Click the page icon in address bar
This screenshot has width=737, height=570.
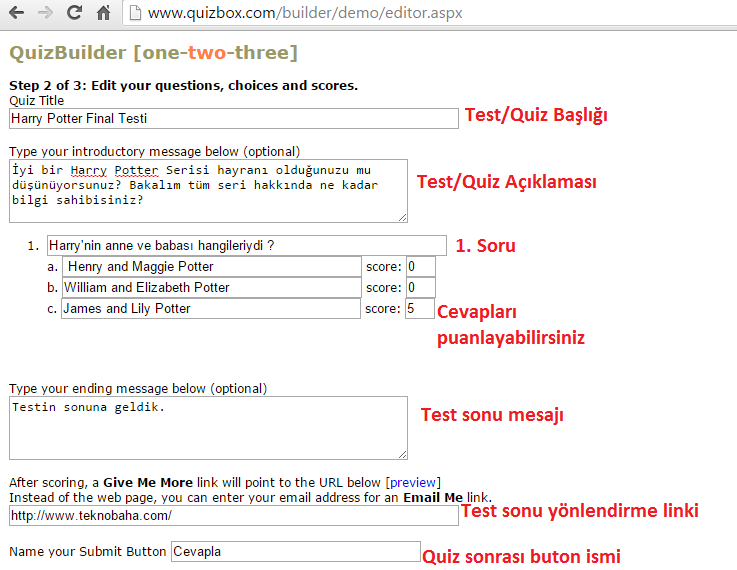tap(135, 13)
